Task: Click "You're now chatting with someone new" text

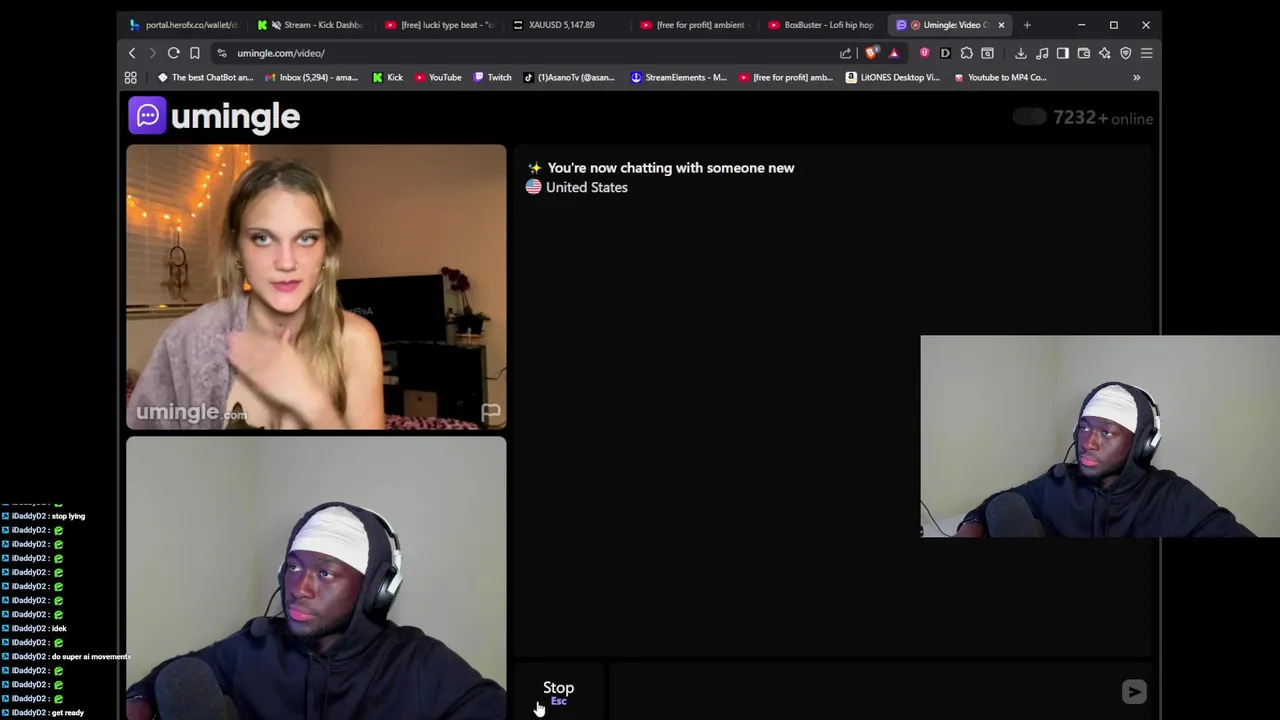Action: click(671, 168)
